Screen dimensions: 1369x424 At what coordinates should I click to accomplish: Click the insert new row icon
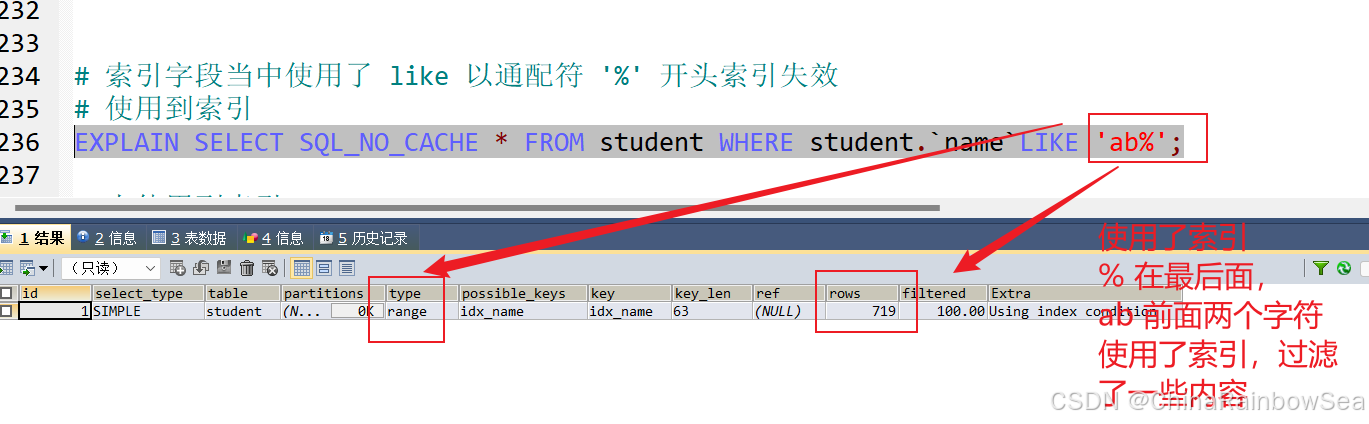177,268
